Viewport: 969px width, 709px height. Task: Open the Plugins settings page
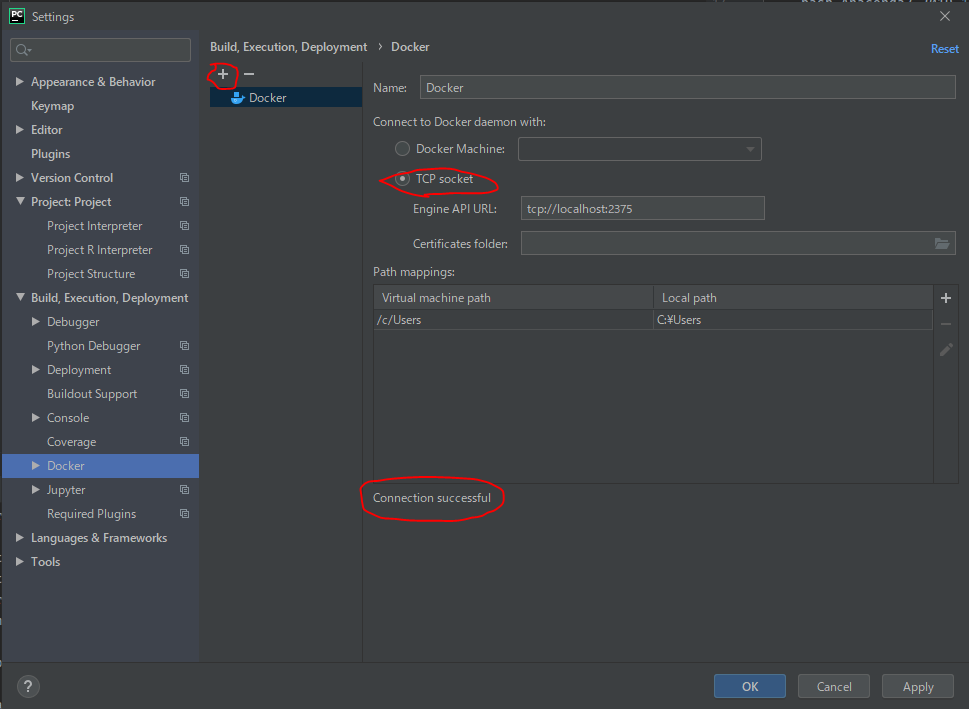click(x=51, y=154)
